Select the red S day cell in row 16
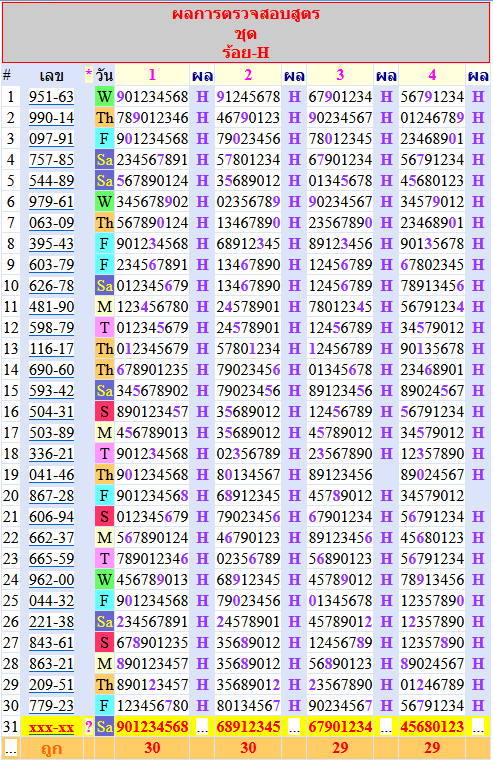The height and width of the screenshot is (763, 493). pos(104,412)
